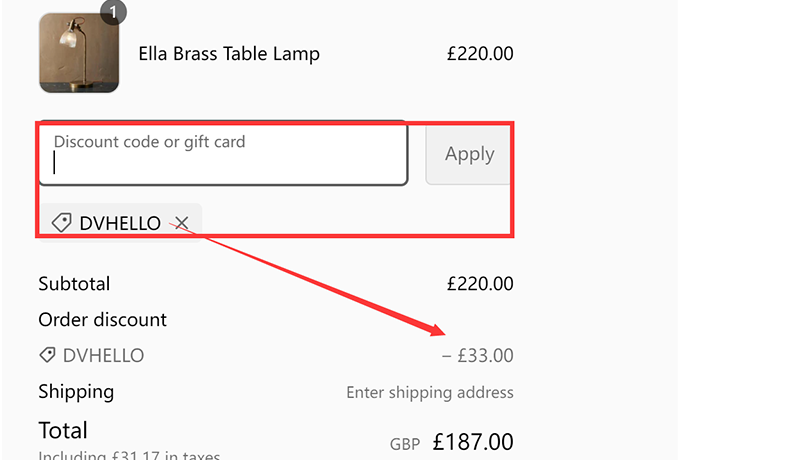Click the quantity badge on the lamp image
This screenshot has width=800, height=460.
(x=113, y=13)
